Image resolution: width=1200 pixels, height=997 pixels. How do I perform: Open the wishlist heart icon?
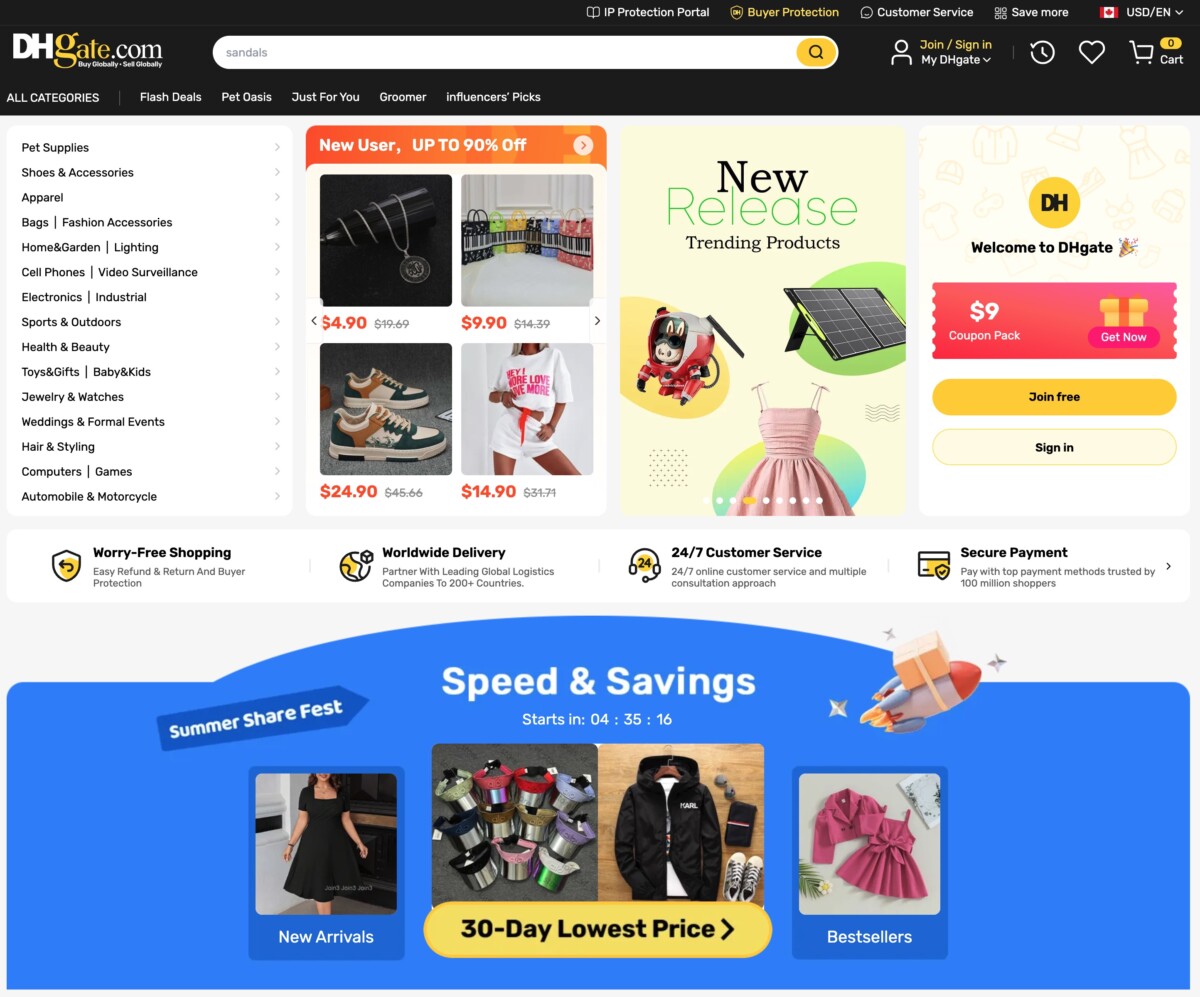(1092, 52)
